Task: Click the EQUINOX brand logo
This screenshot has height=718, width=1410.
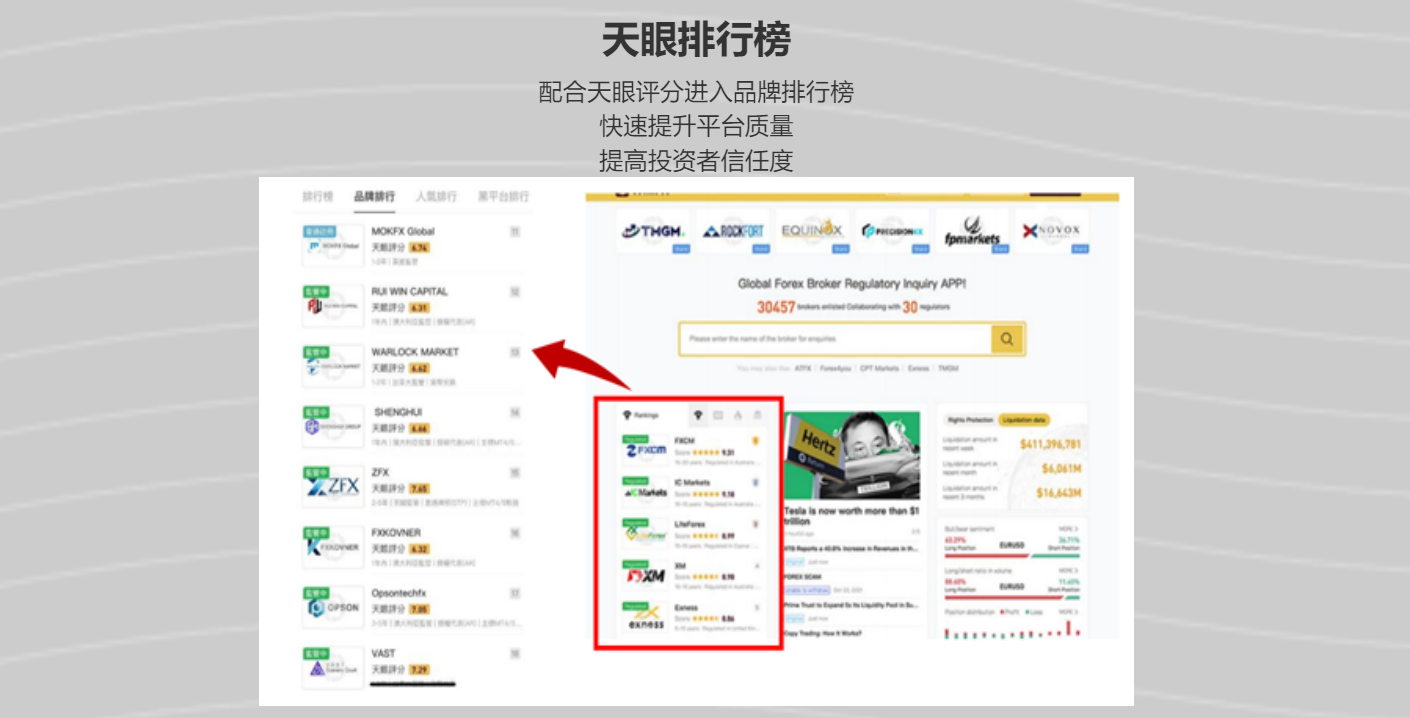Action: (813, 231)
